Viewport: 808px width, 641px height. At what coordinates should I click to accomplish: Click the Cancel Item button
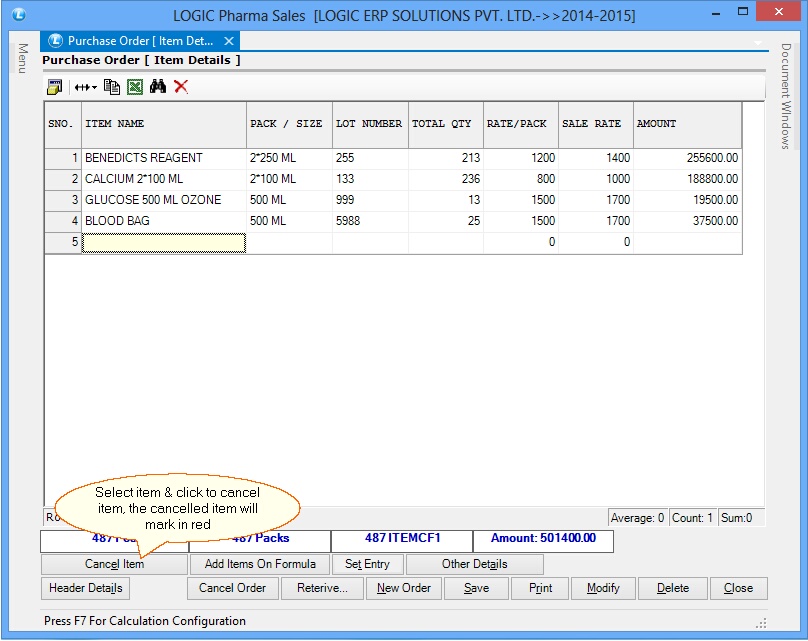[x=114, y=564]
